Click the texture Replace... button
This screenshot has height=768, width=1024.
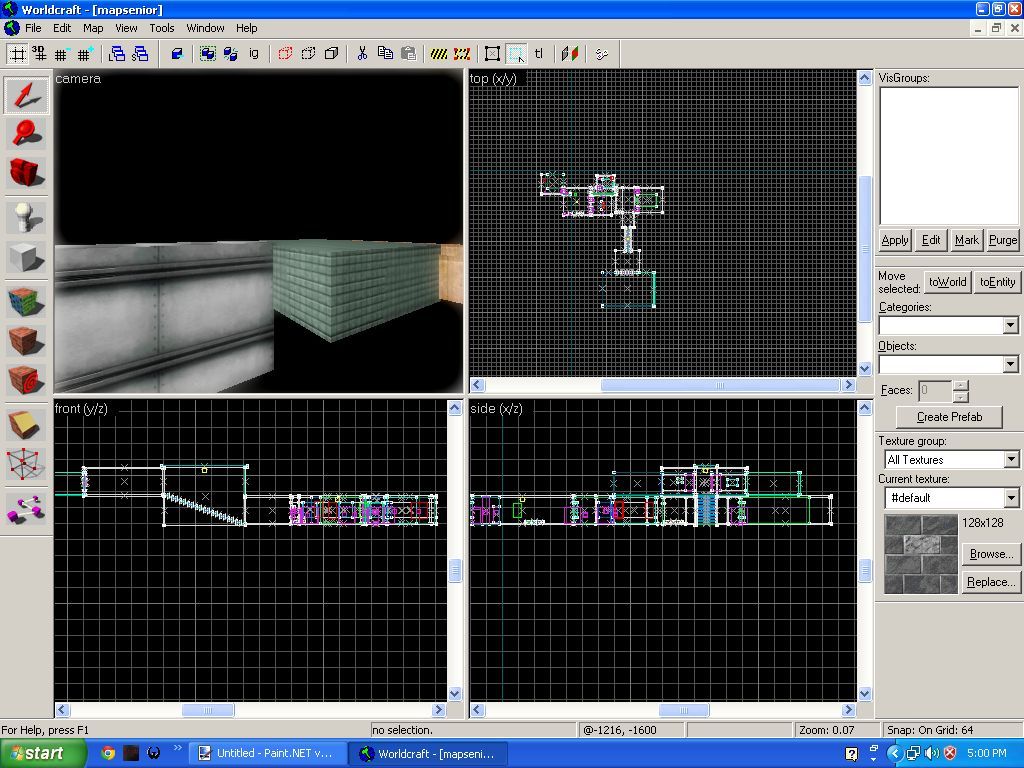coord(991,582)
